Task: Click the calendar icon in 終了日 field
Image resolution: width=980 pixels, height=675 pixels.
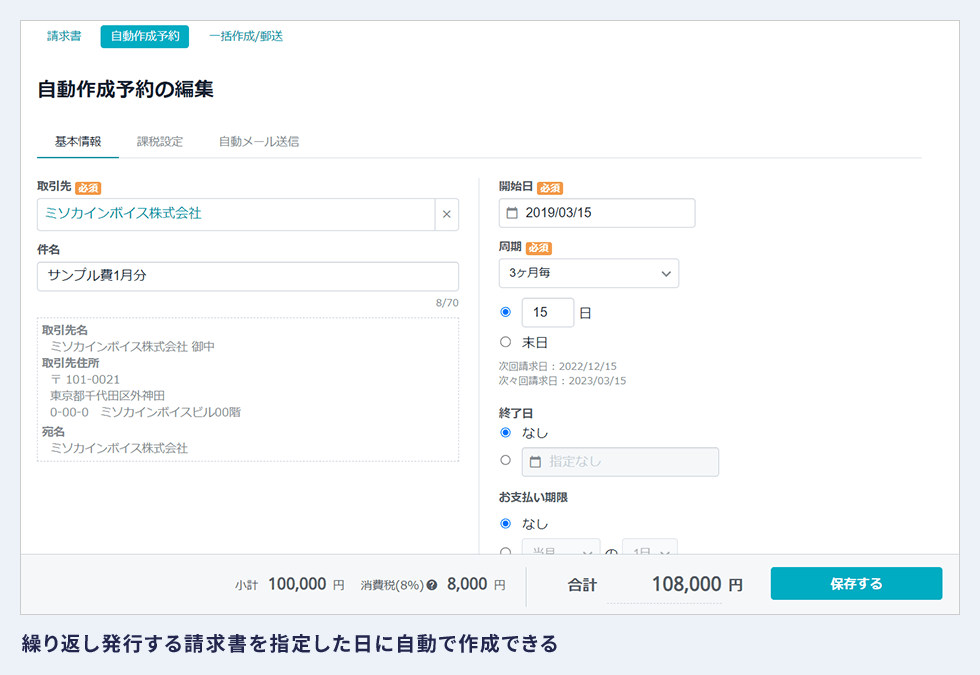Action: click(535, 462)
